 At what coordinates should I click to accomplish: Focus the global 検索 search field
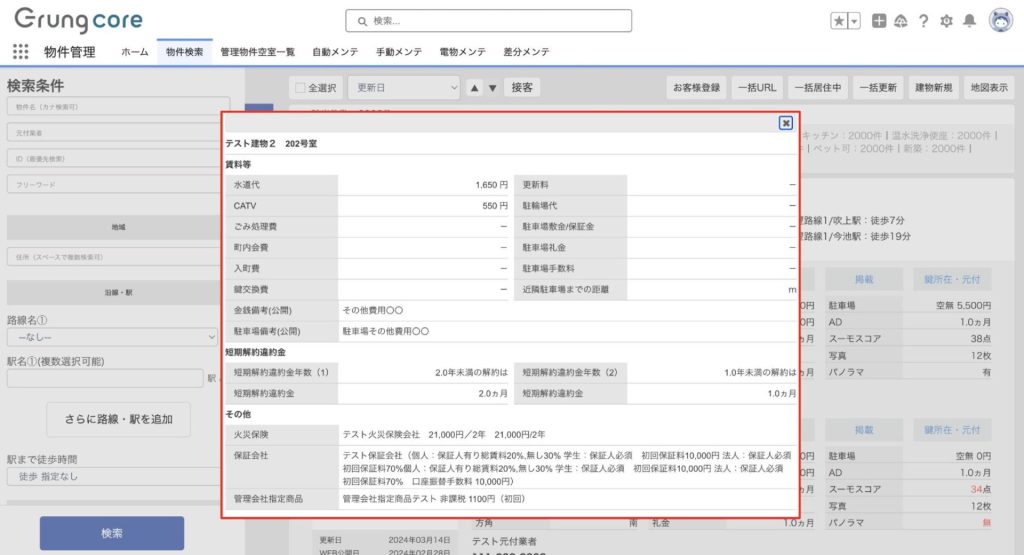point(489,21)
